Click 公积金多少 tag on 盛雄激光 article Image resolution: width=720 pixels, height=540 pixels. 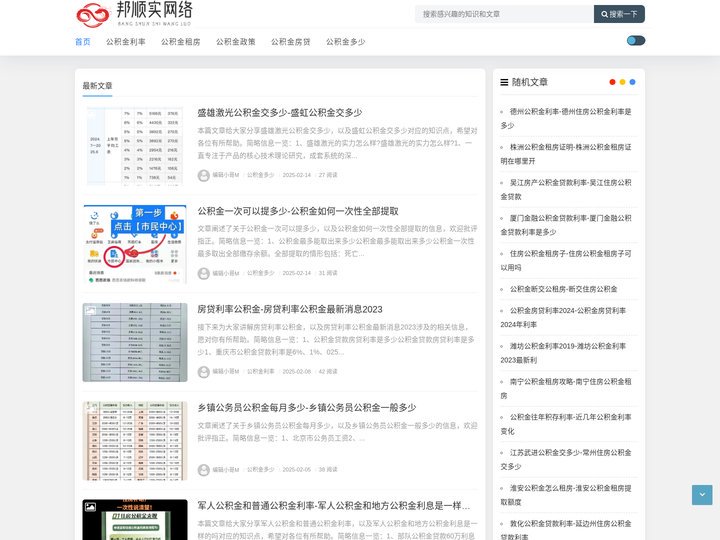tap(260, 175)
